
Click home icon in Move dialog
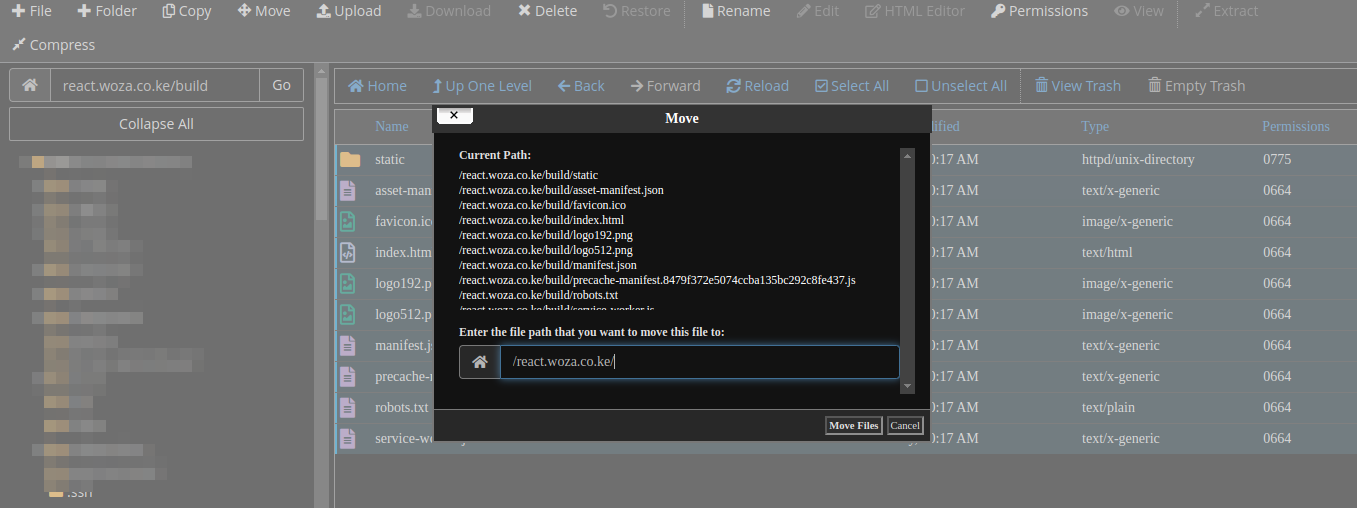point(480,362)
